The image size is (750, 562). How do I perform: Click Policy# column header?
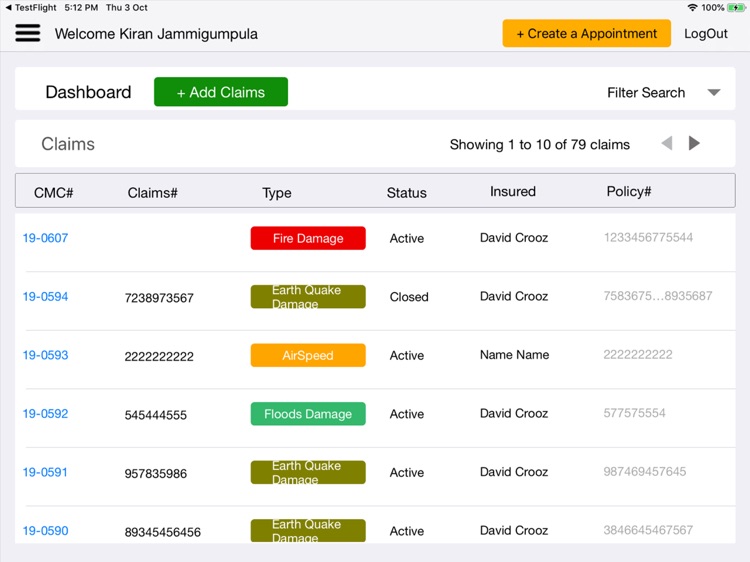[629, 191]
